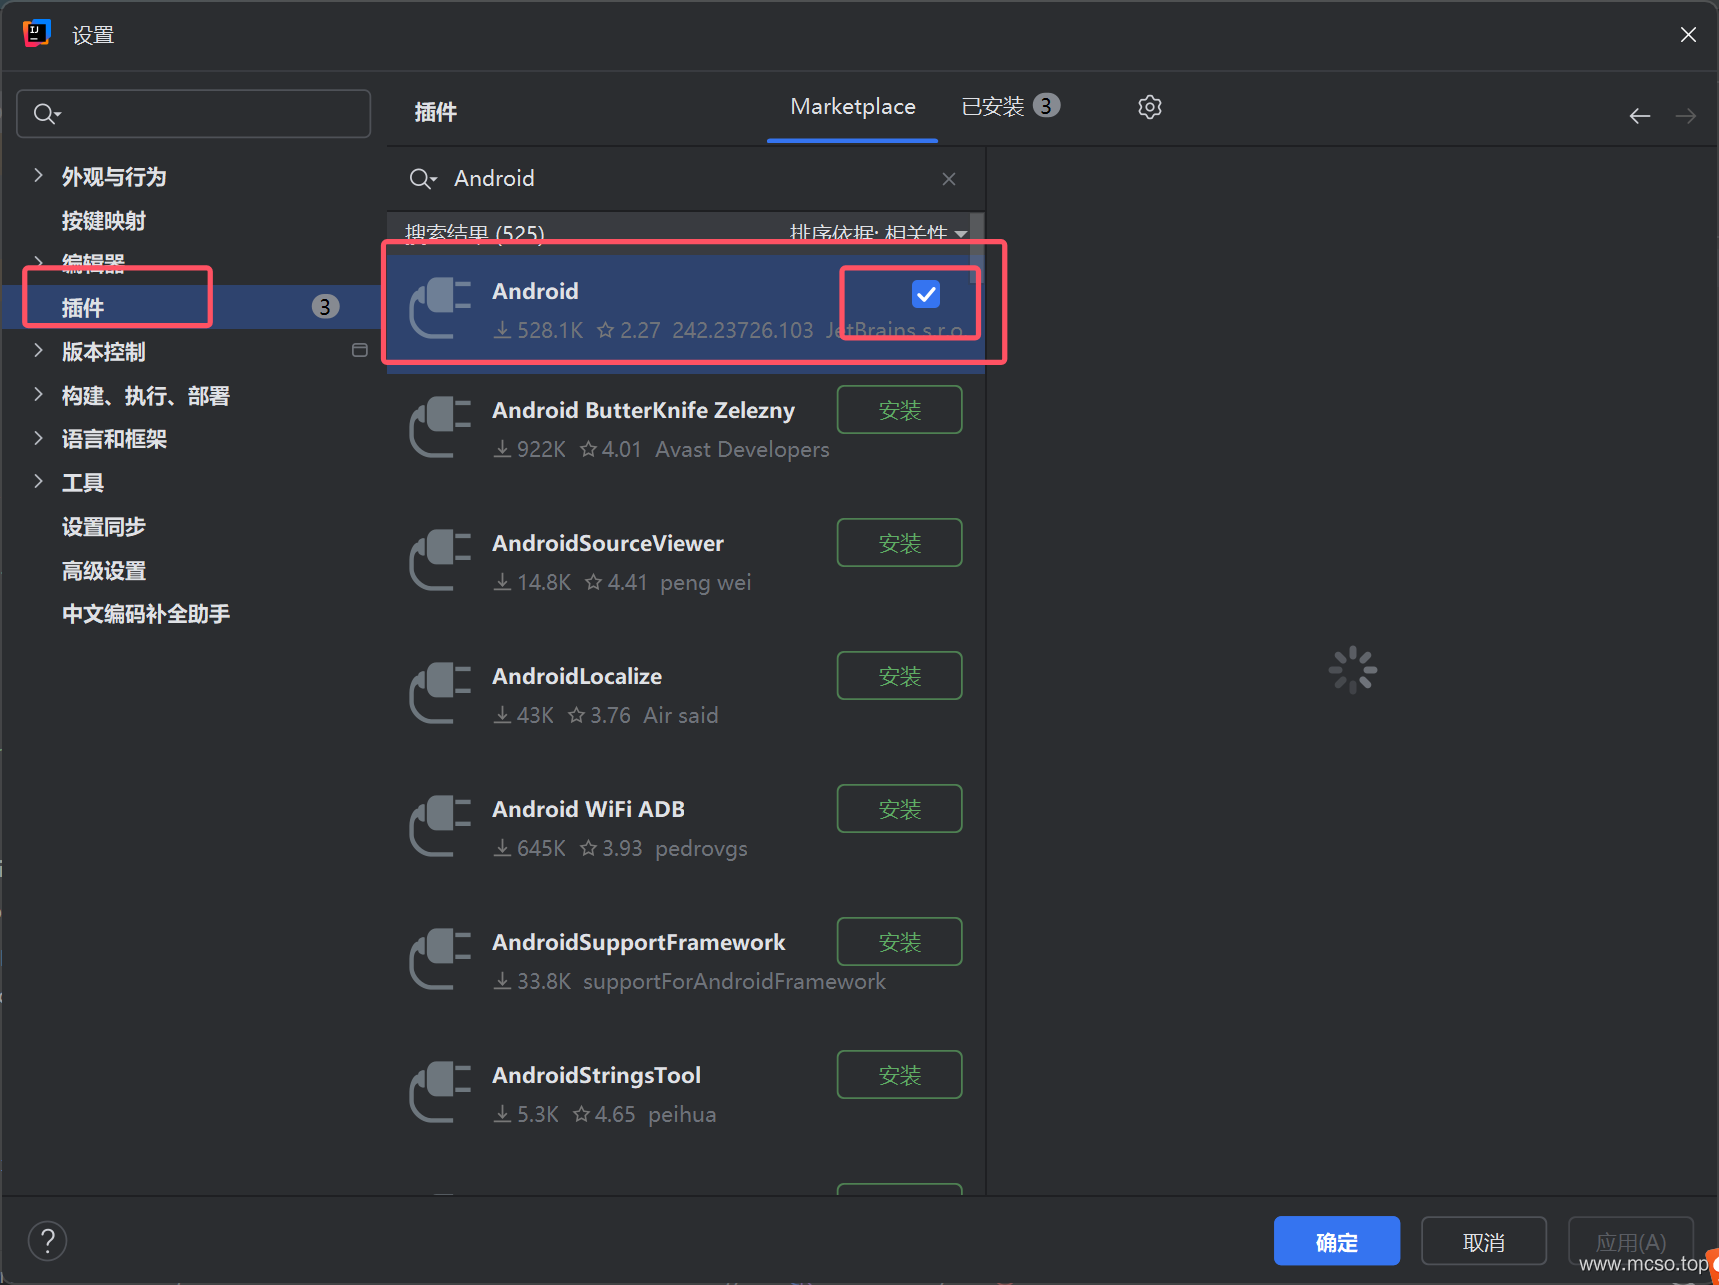Image resolution: width=1719 pixels, height=1285 pixels.
Task: Click the Android ButterKnife Zelezny plugin icon
Action: tap(440, 428)
